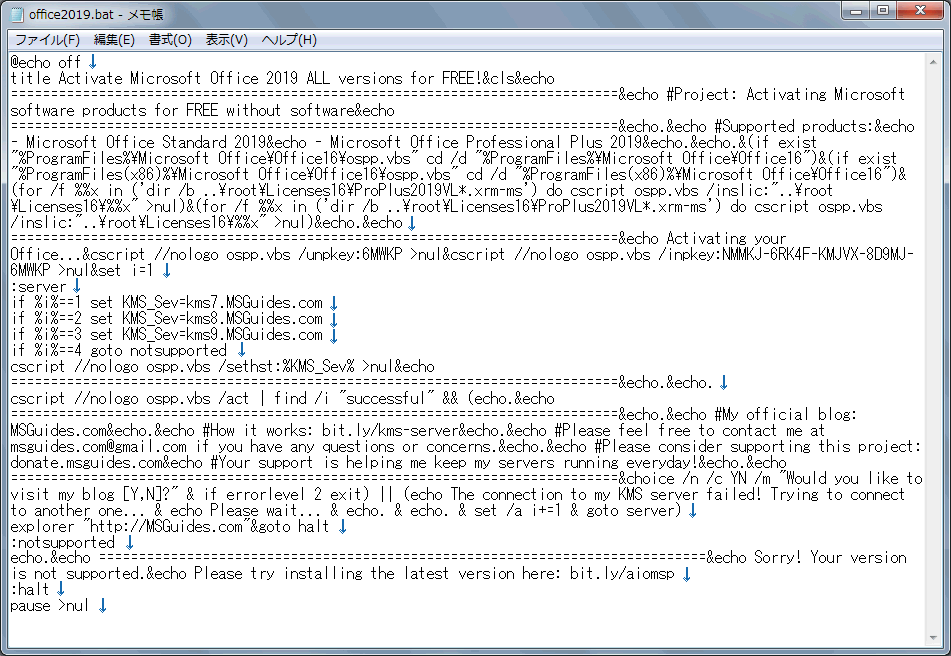Click the text 'Microsoft Office Standard 2019'
The image size is (951, 656).
146,142
